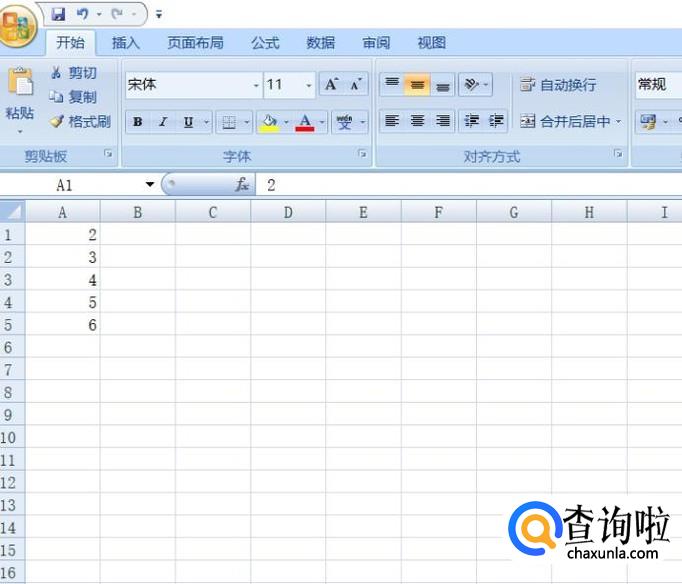This screenshot has width=682, height=584.
Task: Switch to the 公式 (Formulas) tab
Action: point(265,43)
